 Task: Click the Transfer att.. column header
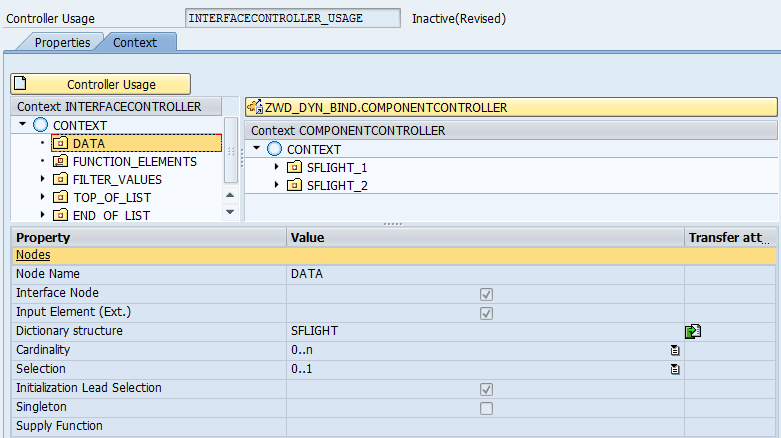pos(731,238)
